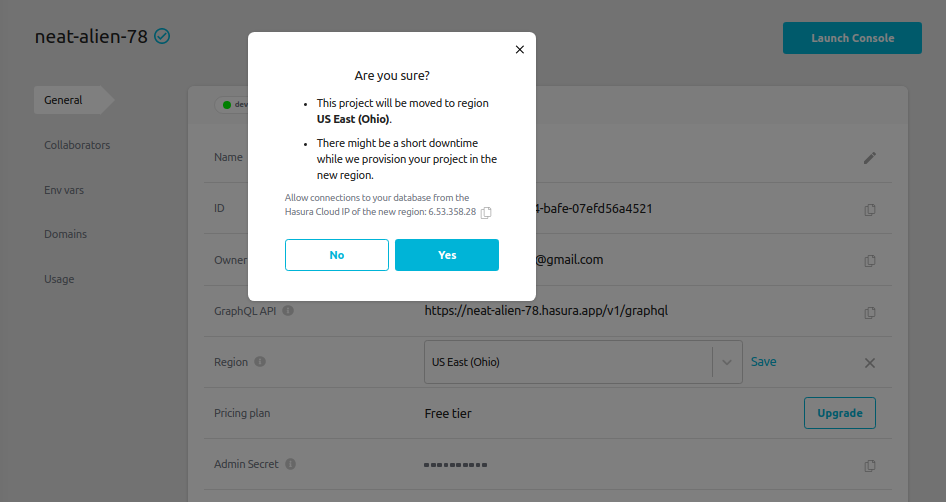Image resolution: width=946 pixels, height=502 pixels.
Task: Open the Collaborators tab
Action: (77, 145)
